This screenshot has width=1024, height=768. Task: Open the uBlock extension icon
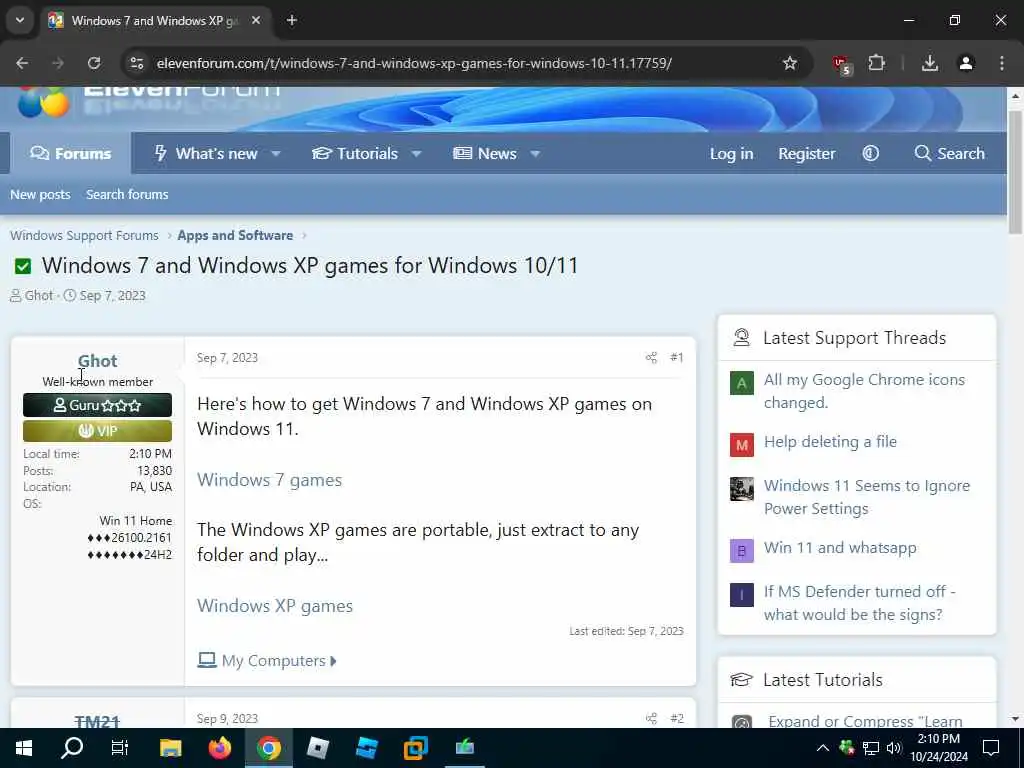(841, 64)
